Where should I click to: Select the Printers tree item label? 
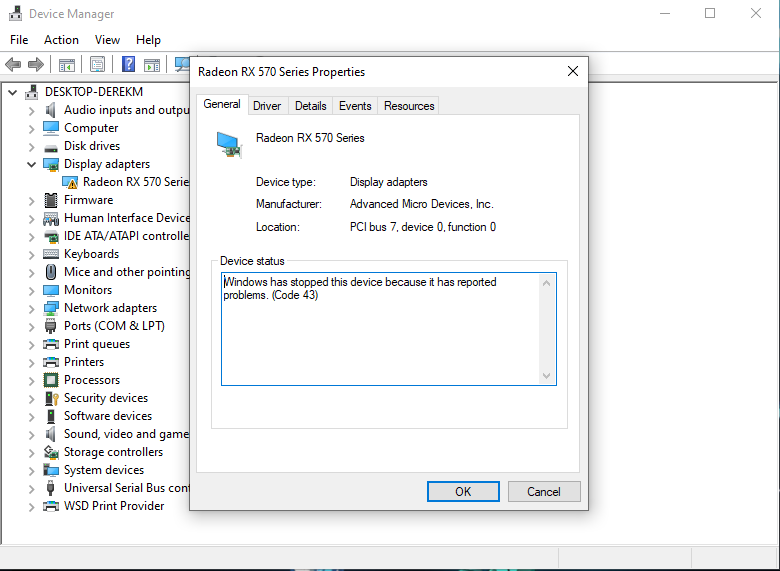coord(84,362)
